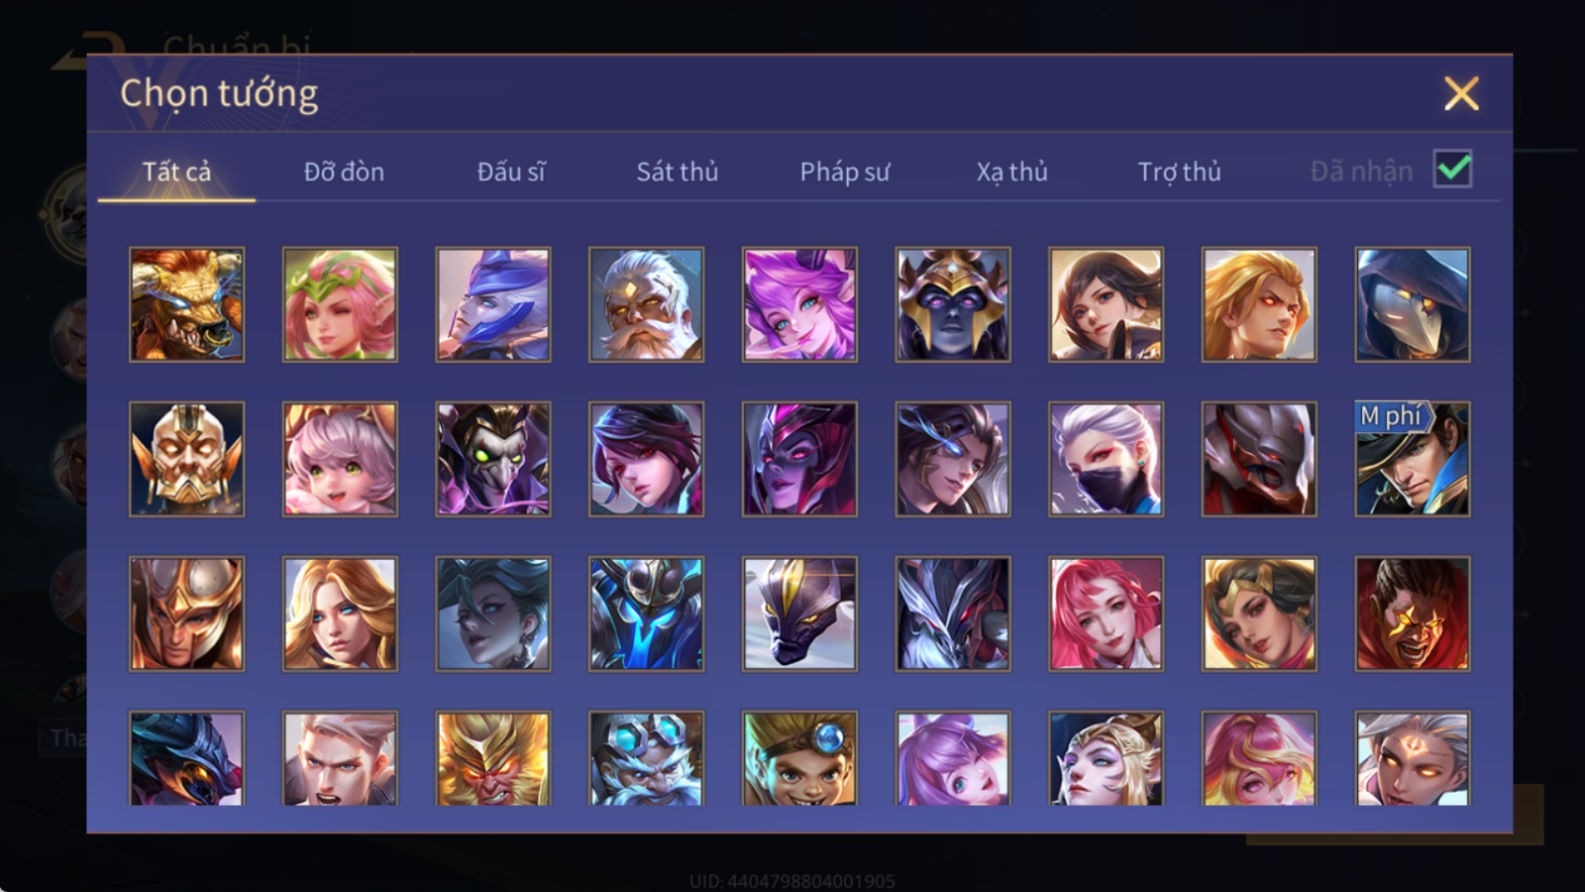The height and width of the screenshot is (892, 1585).
Task: Choose the hooded plague-mask hero portrait
Action: [x=1412, y=304]
